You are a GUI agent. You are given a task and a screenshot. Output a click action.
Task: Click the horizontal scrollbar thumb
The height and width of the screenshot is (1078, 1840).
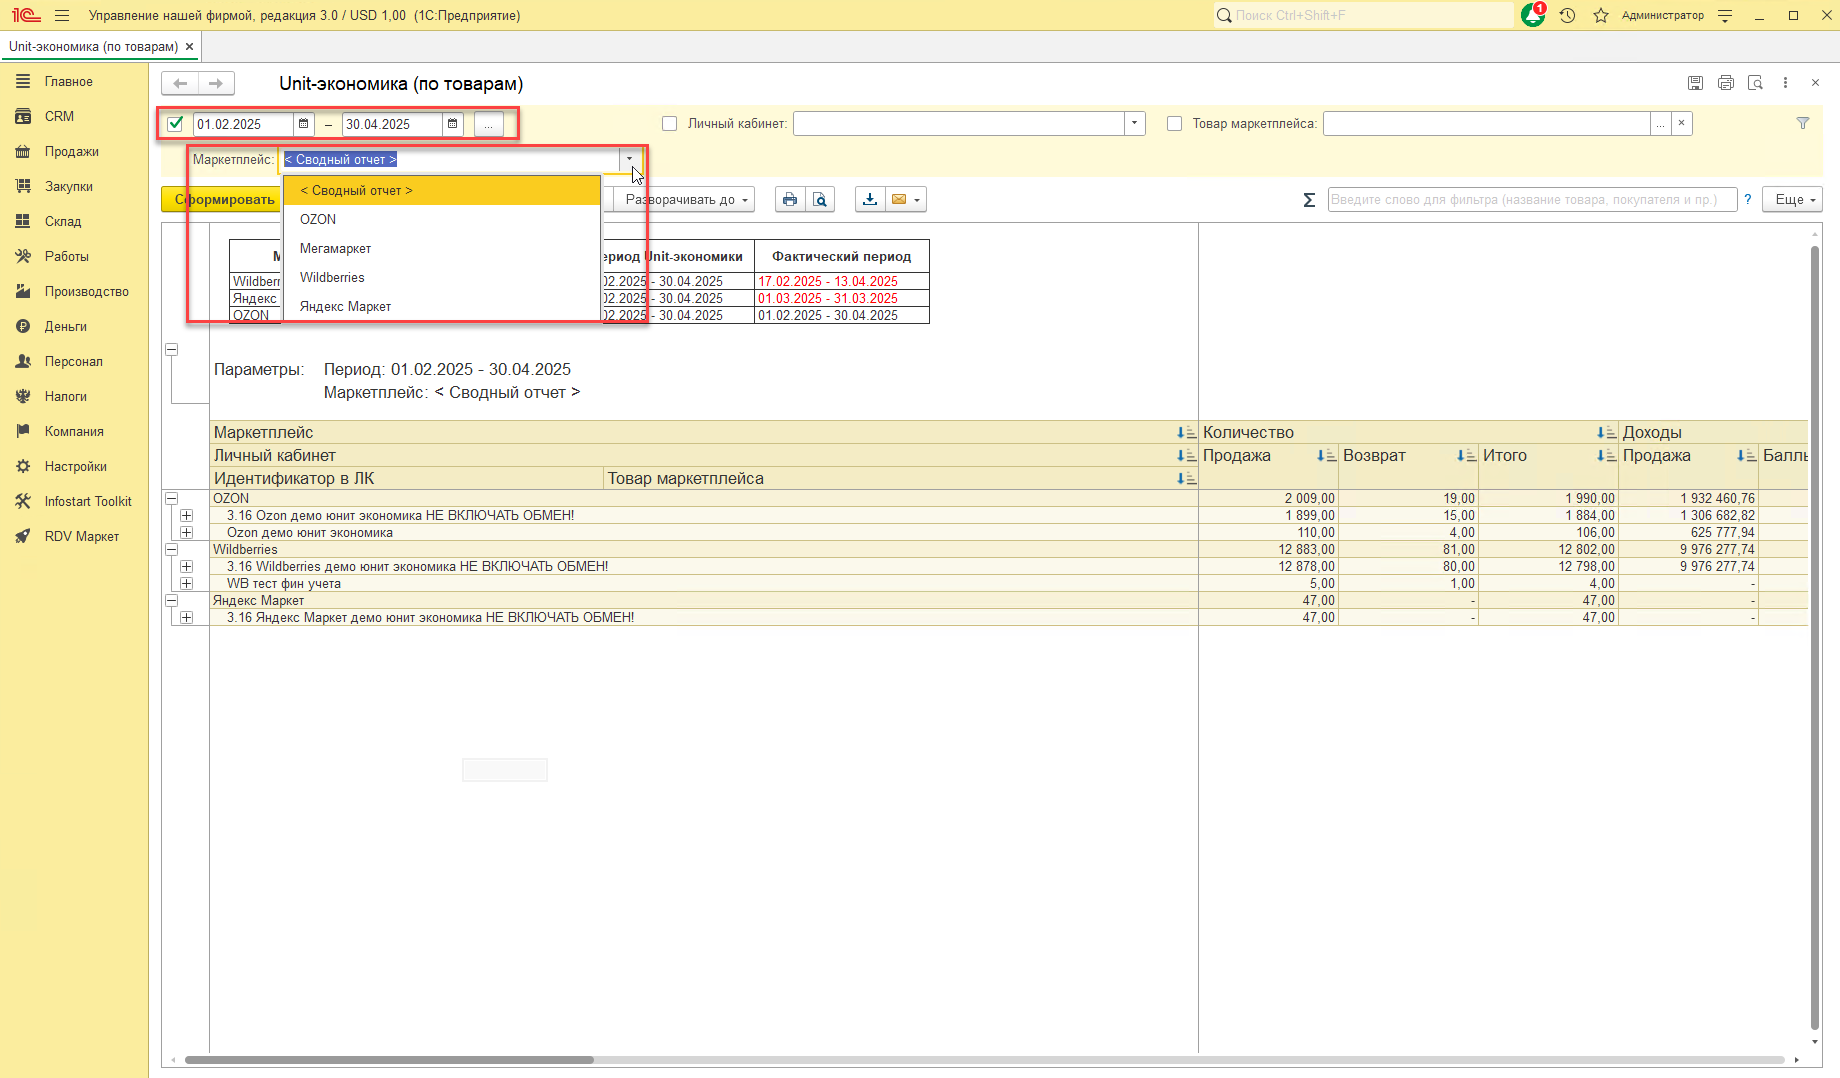click(389, 1060)
